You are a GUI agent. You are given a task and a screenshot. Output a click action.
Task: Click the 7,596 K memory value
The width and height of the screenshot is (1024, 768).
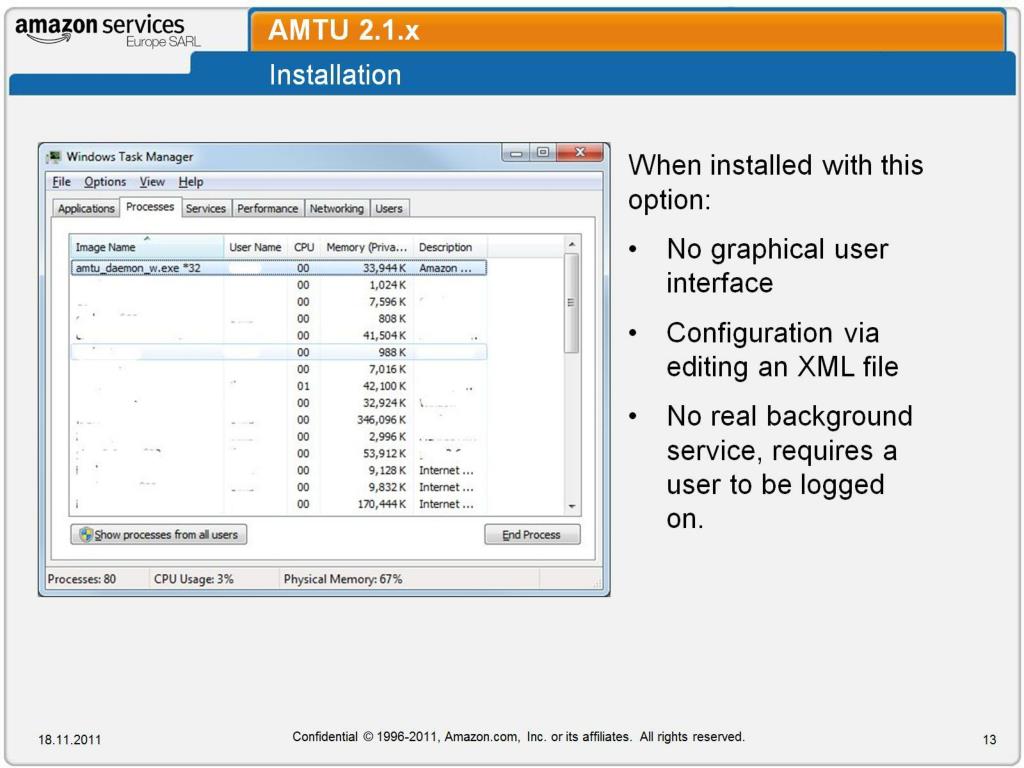tap(387, 302)
